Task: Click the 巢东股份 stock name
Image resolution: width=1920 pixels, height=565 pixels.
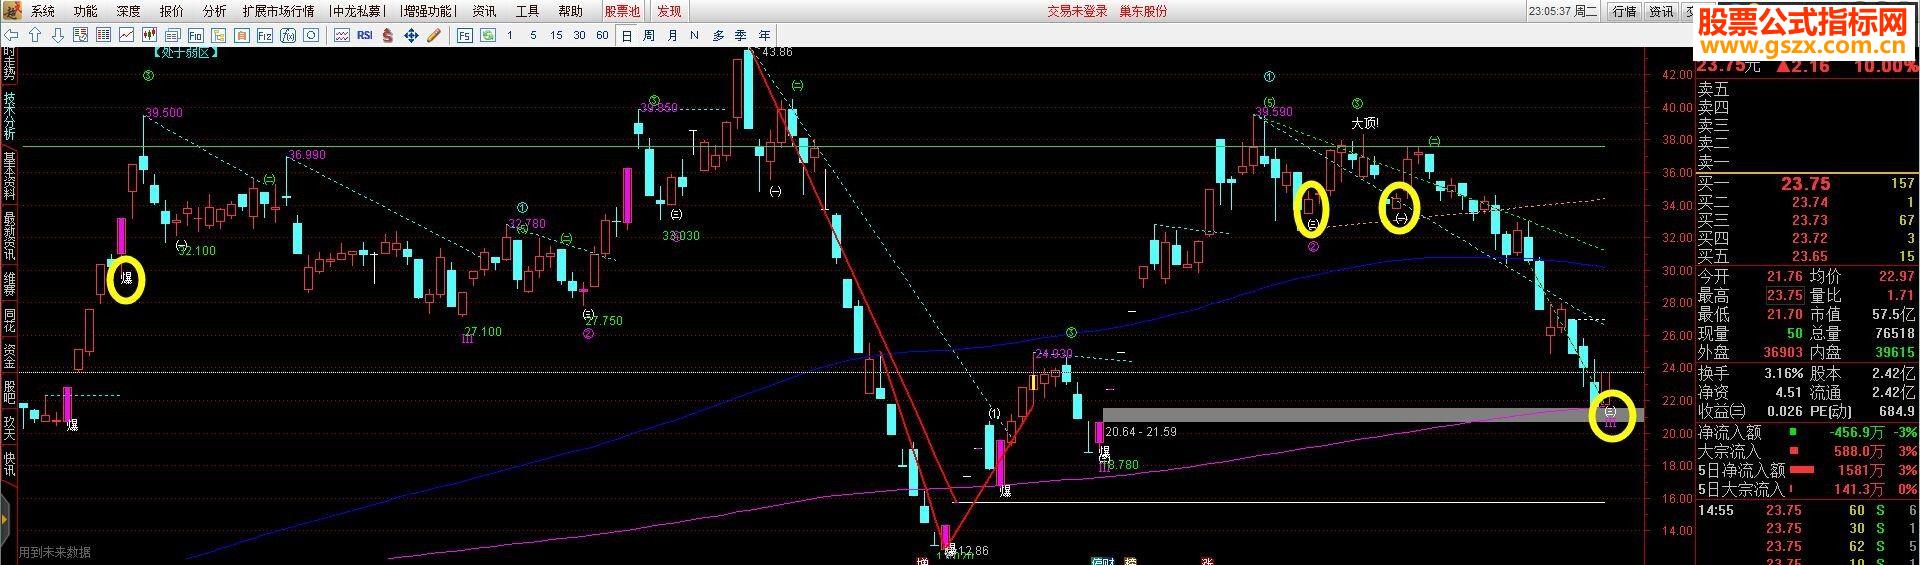Action: tap(1142, 11)
